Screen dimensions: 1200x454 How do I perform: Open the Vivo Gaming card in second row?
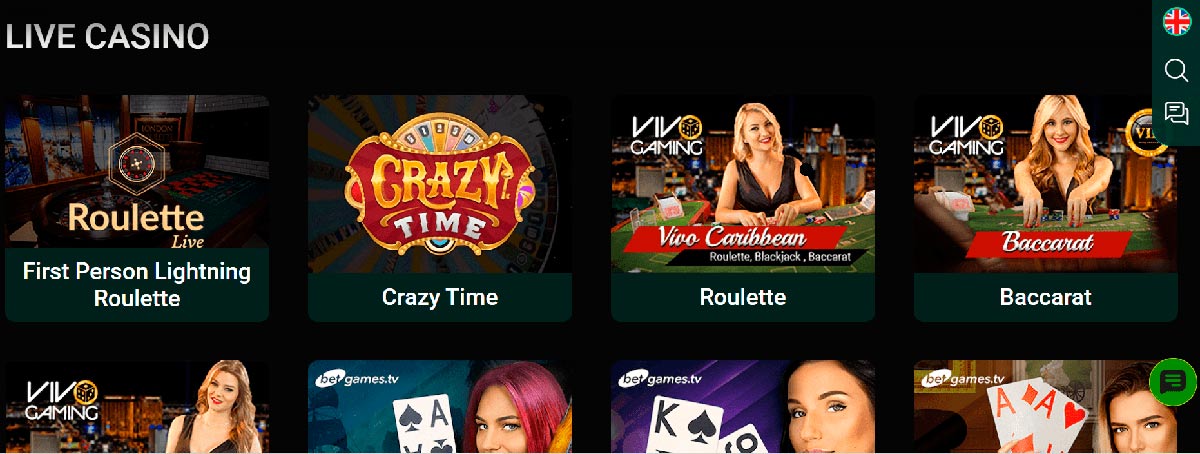pos(137,407)
